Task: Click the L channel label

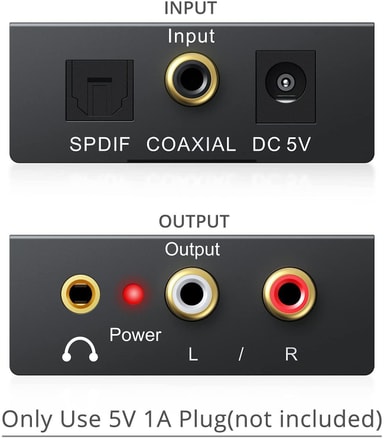Action: click(x=193, y=354)
